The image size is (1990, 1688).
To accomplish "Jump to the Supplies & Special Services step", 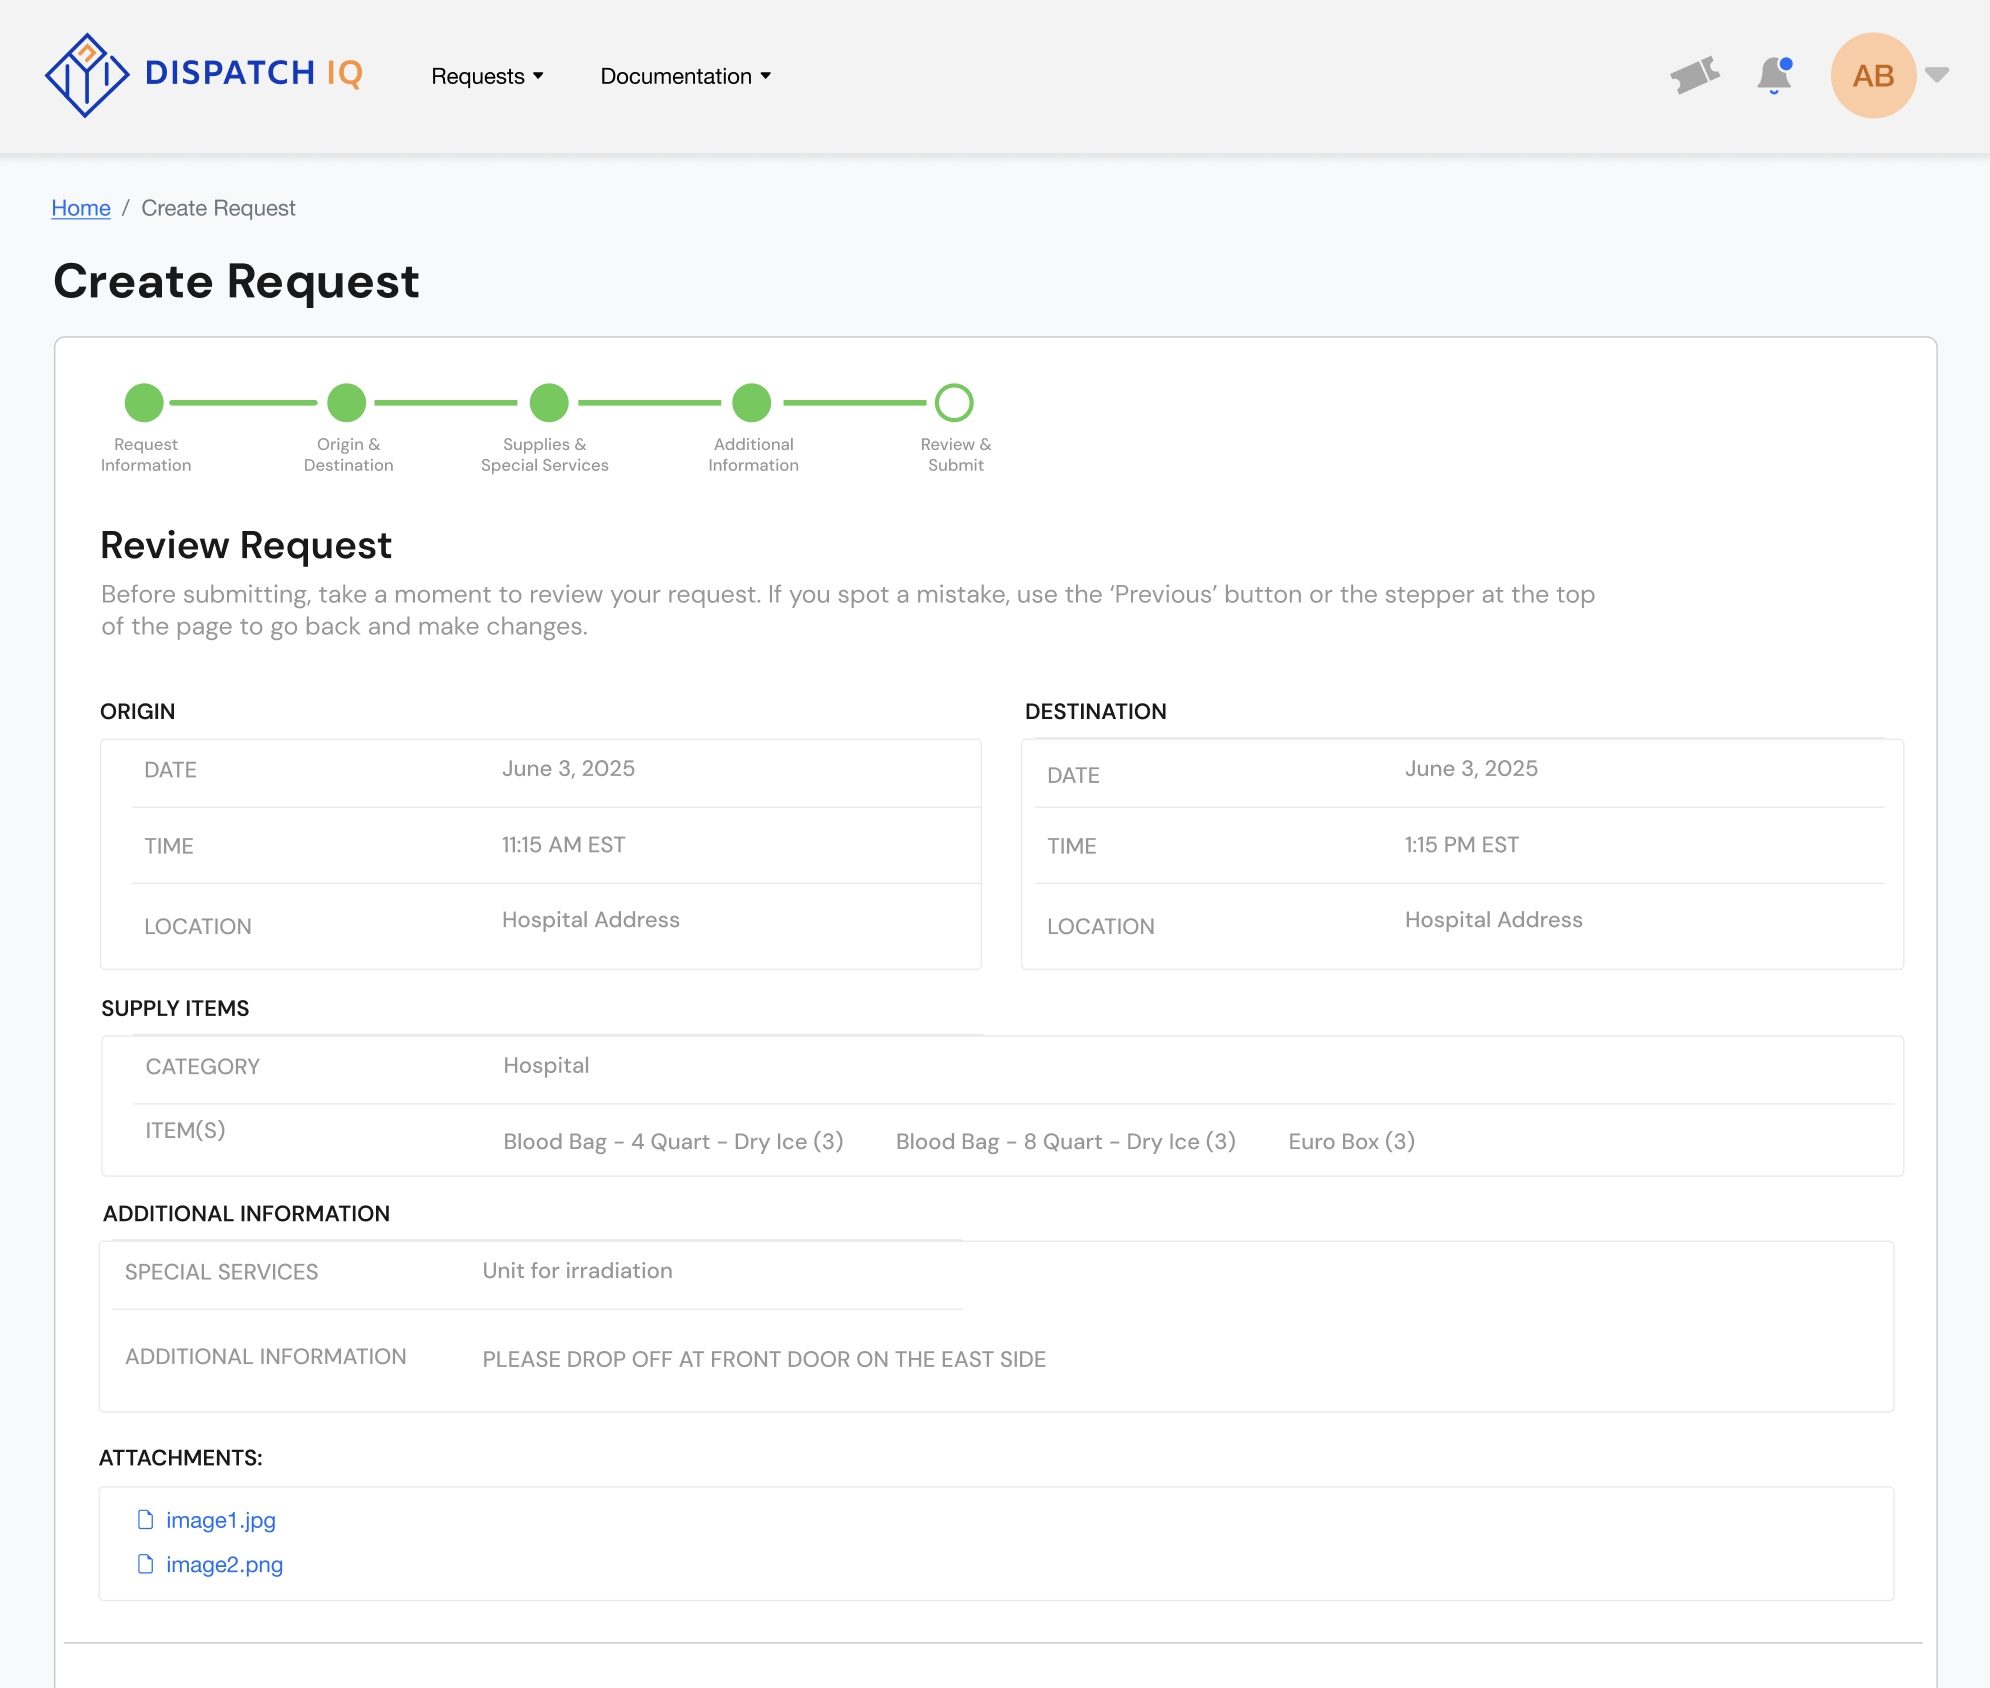I will [549, 403].
